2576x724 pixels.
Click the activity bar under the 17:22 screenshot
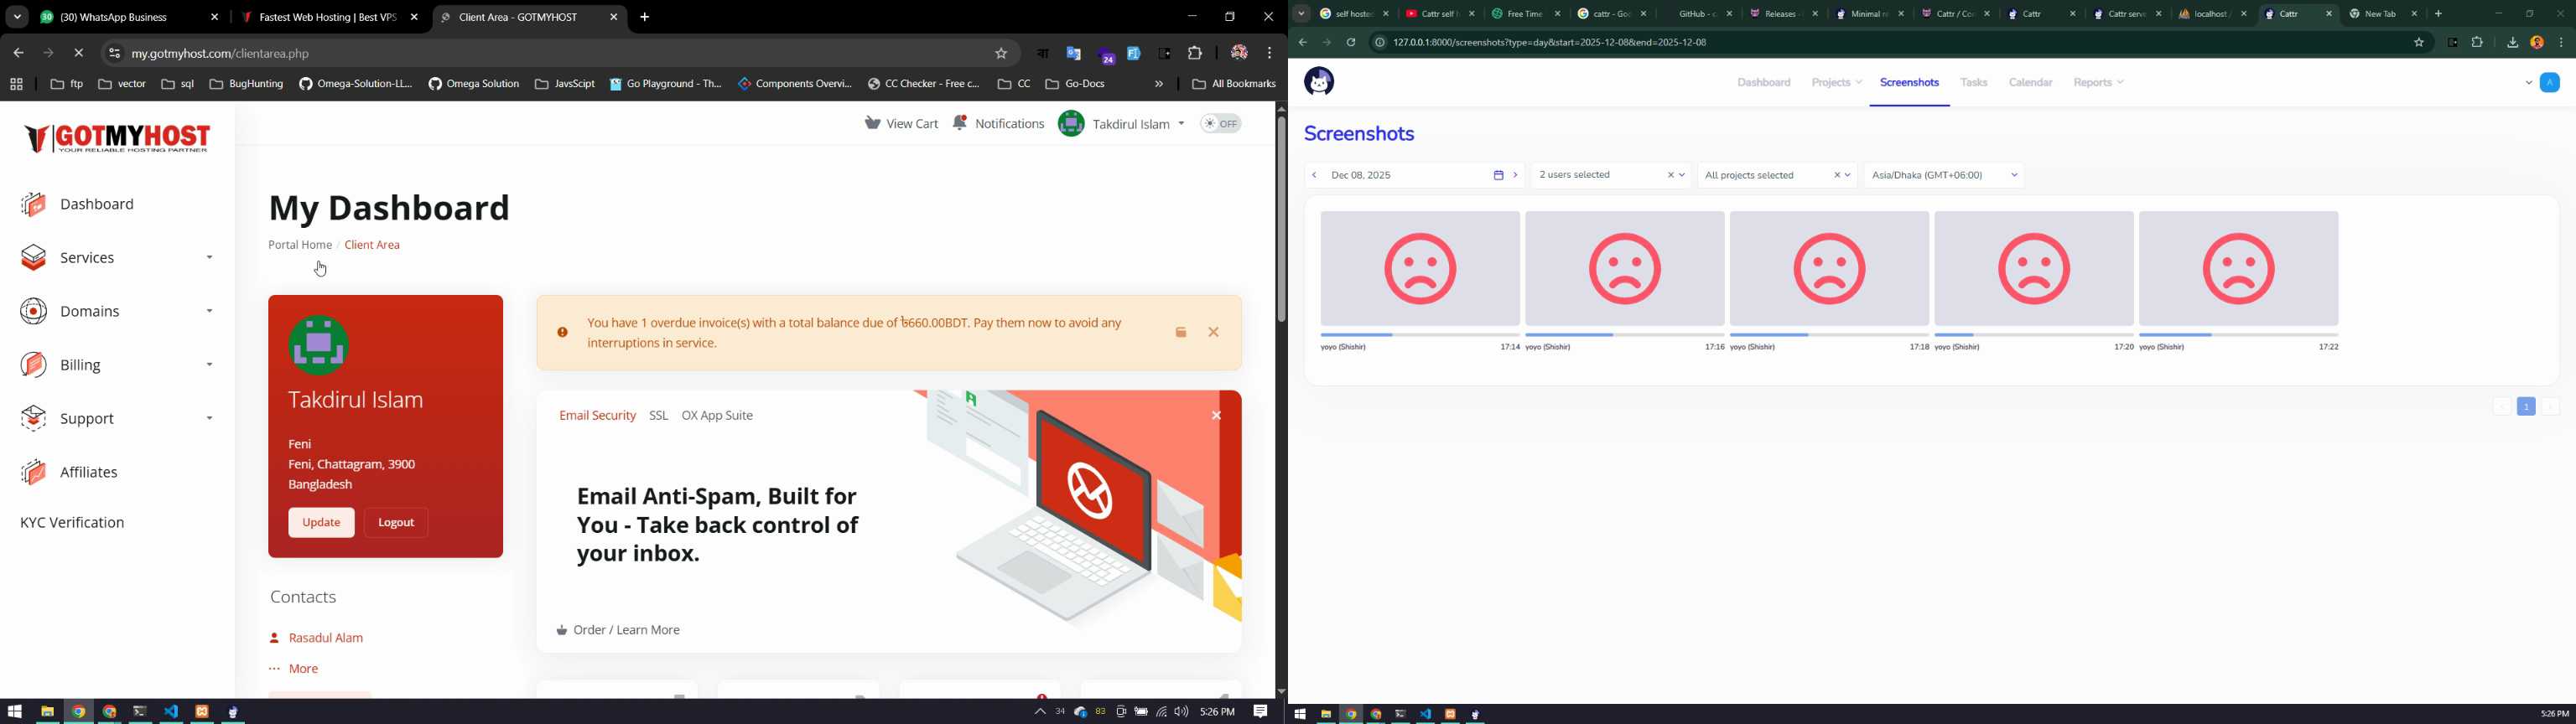pos(2239,335)
